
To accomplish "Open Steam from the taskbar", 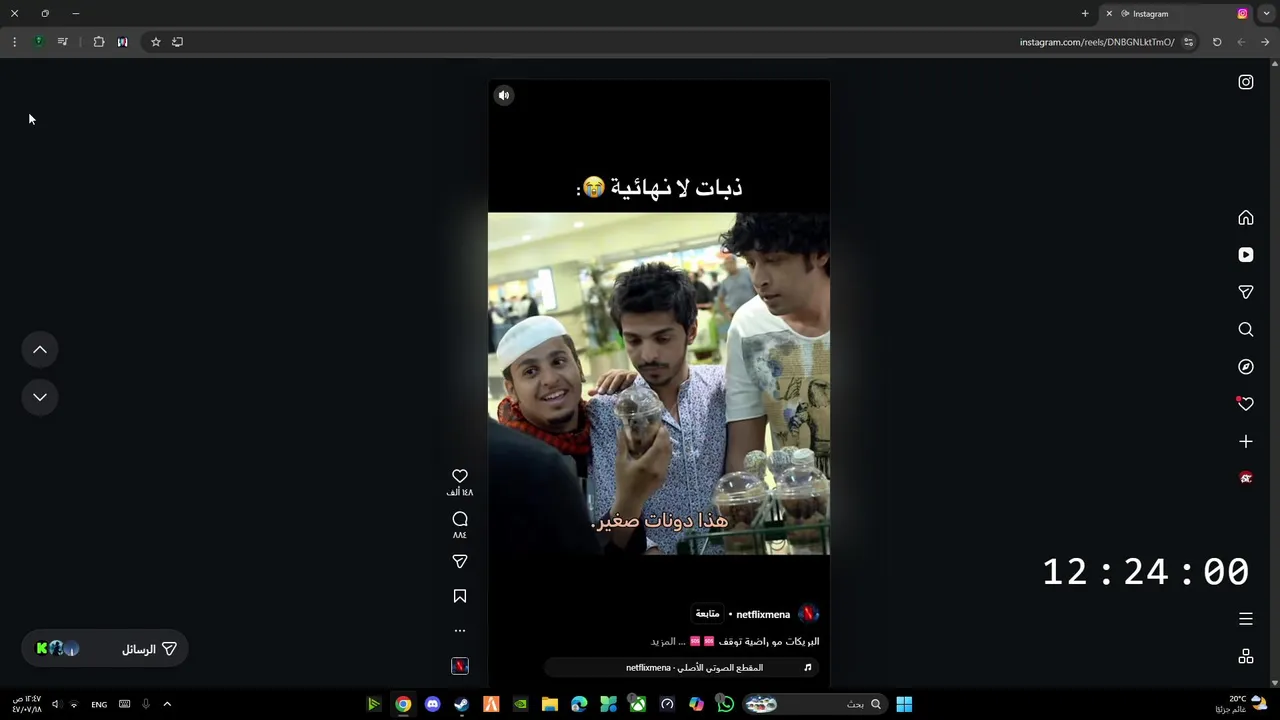I will coord(462,704).
